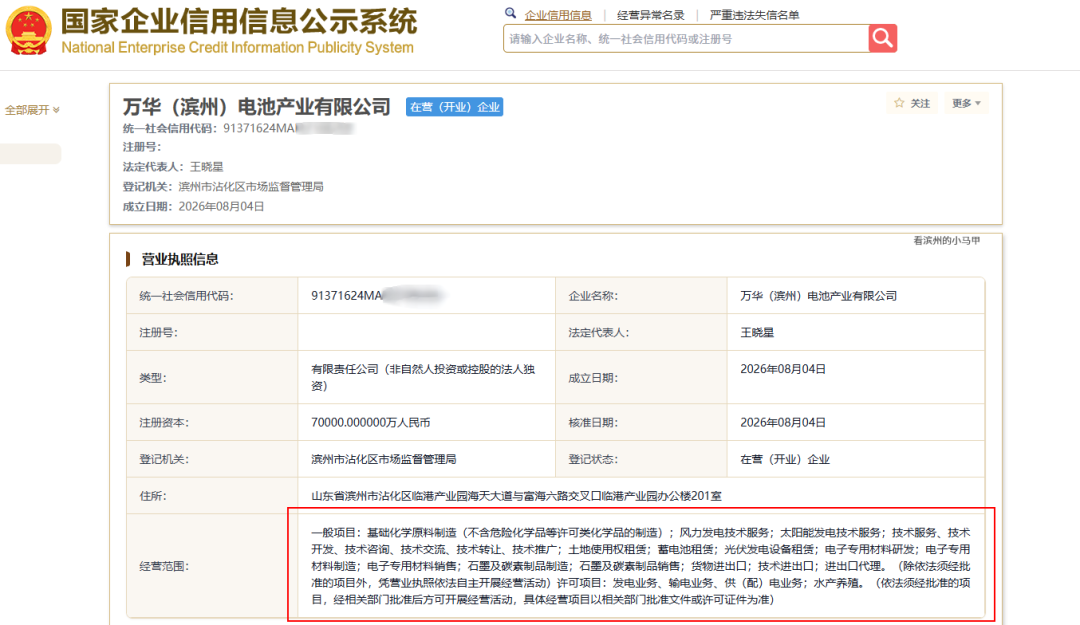Screen dimensions: 1080x625
Task: Expand all sections via 全部展开
Action: click(x=32, y=110)
